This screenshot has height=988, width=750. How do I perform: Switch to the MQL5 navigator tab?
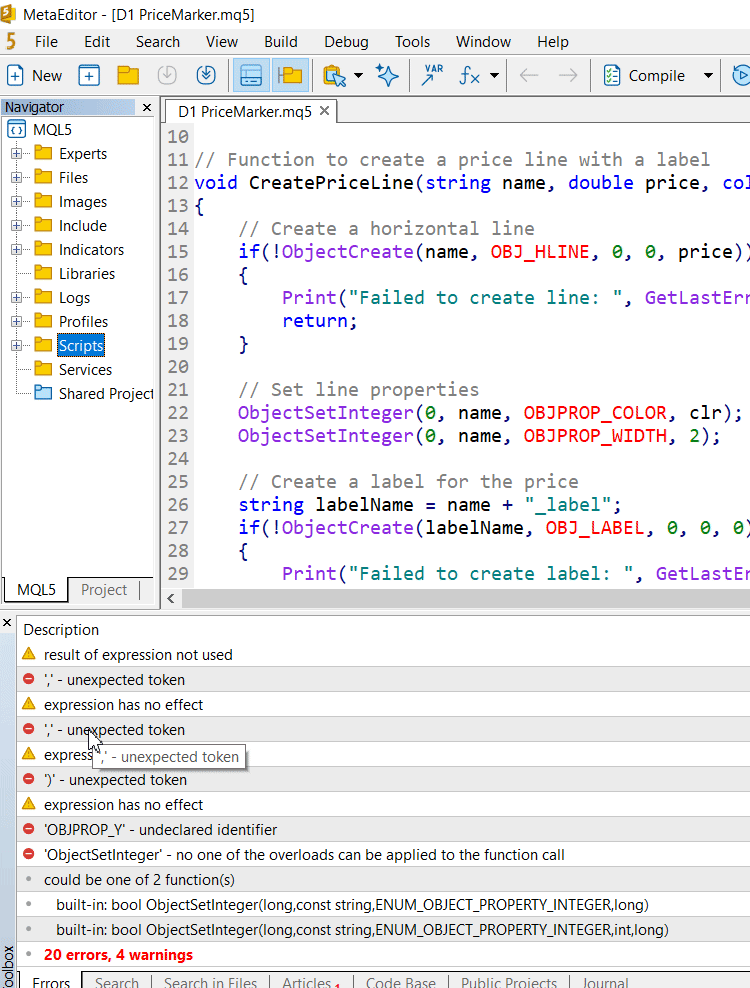point(36,590)
